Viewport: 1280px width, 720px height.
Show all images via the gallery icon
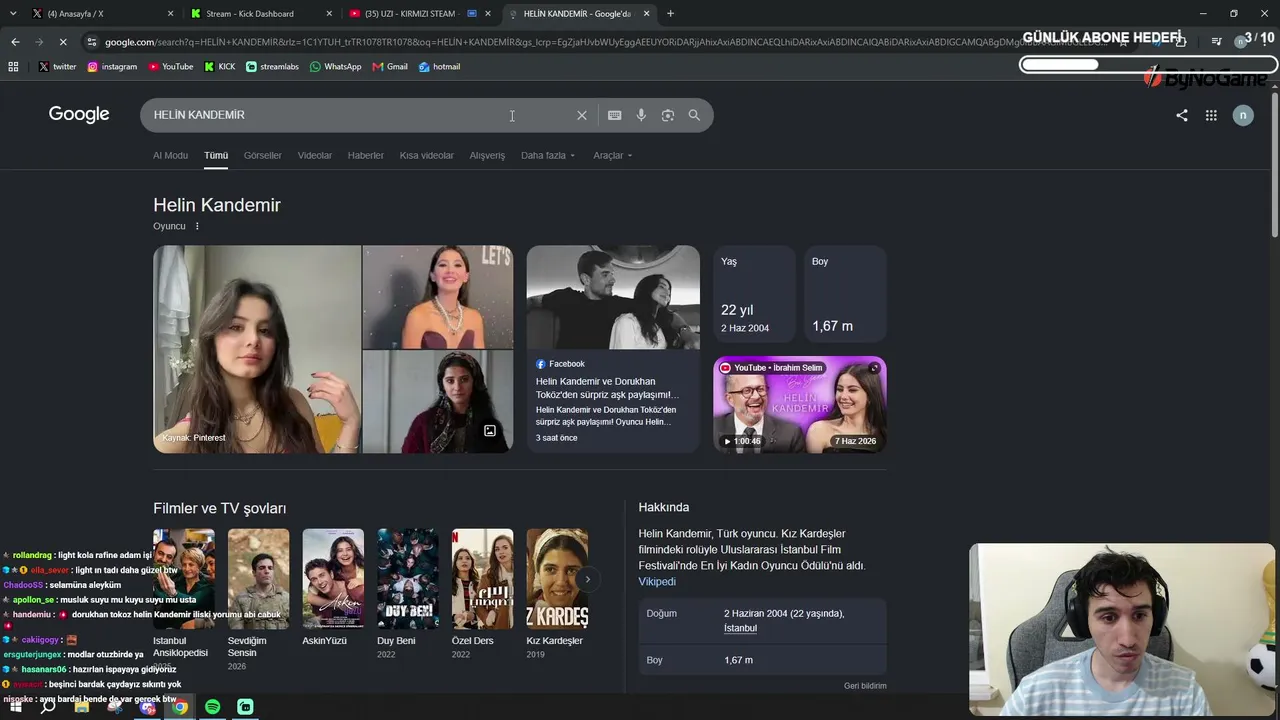(490, 431)
